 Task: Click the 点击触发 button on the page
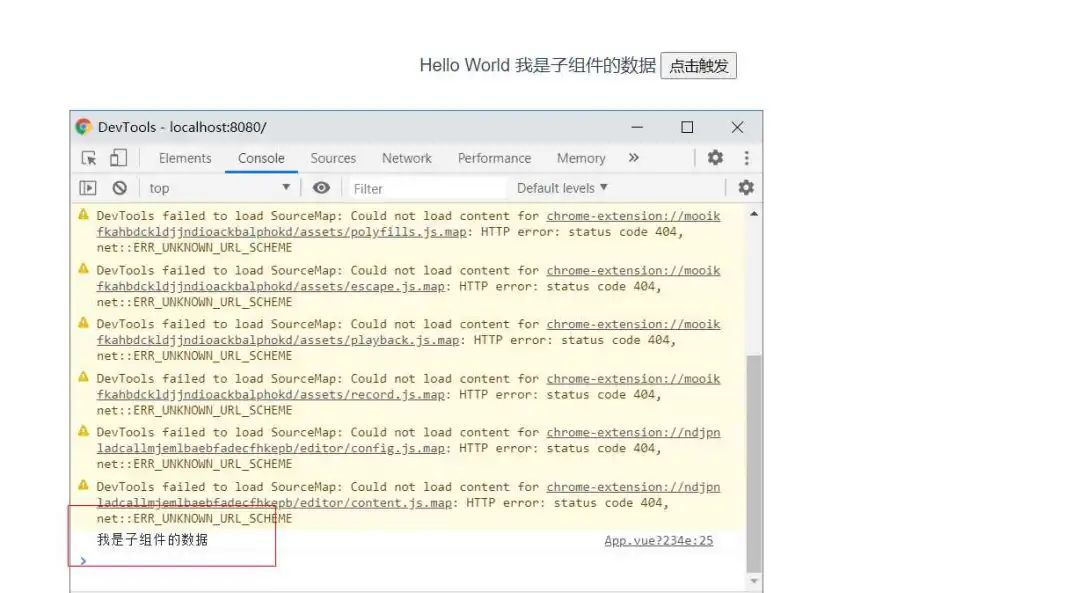tap(698, 65)
